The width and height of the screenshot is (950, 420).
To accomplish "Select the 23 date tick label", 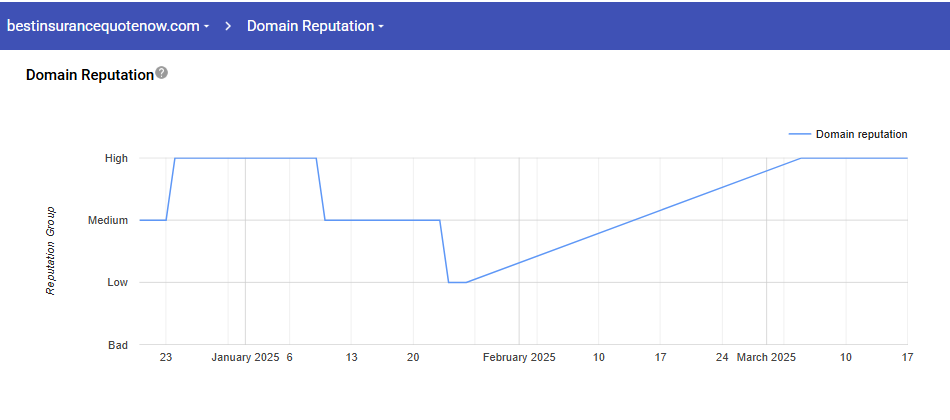I will 166,357.
